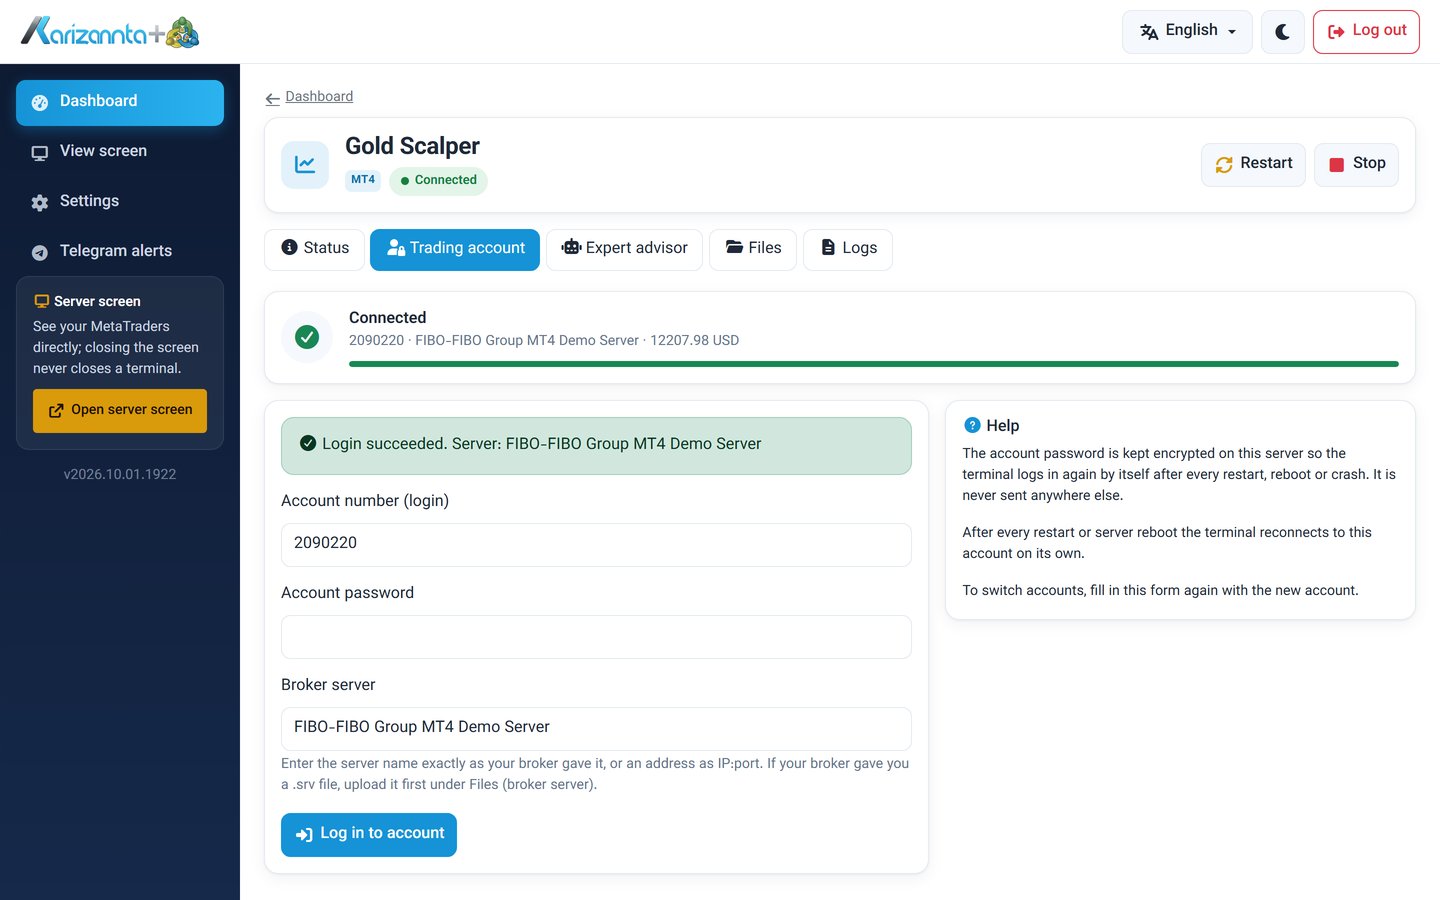Click the Help question mark icon
This screenshot has width=1440, height=900.
tap(972, 425)
